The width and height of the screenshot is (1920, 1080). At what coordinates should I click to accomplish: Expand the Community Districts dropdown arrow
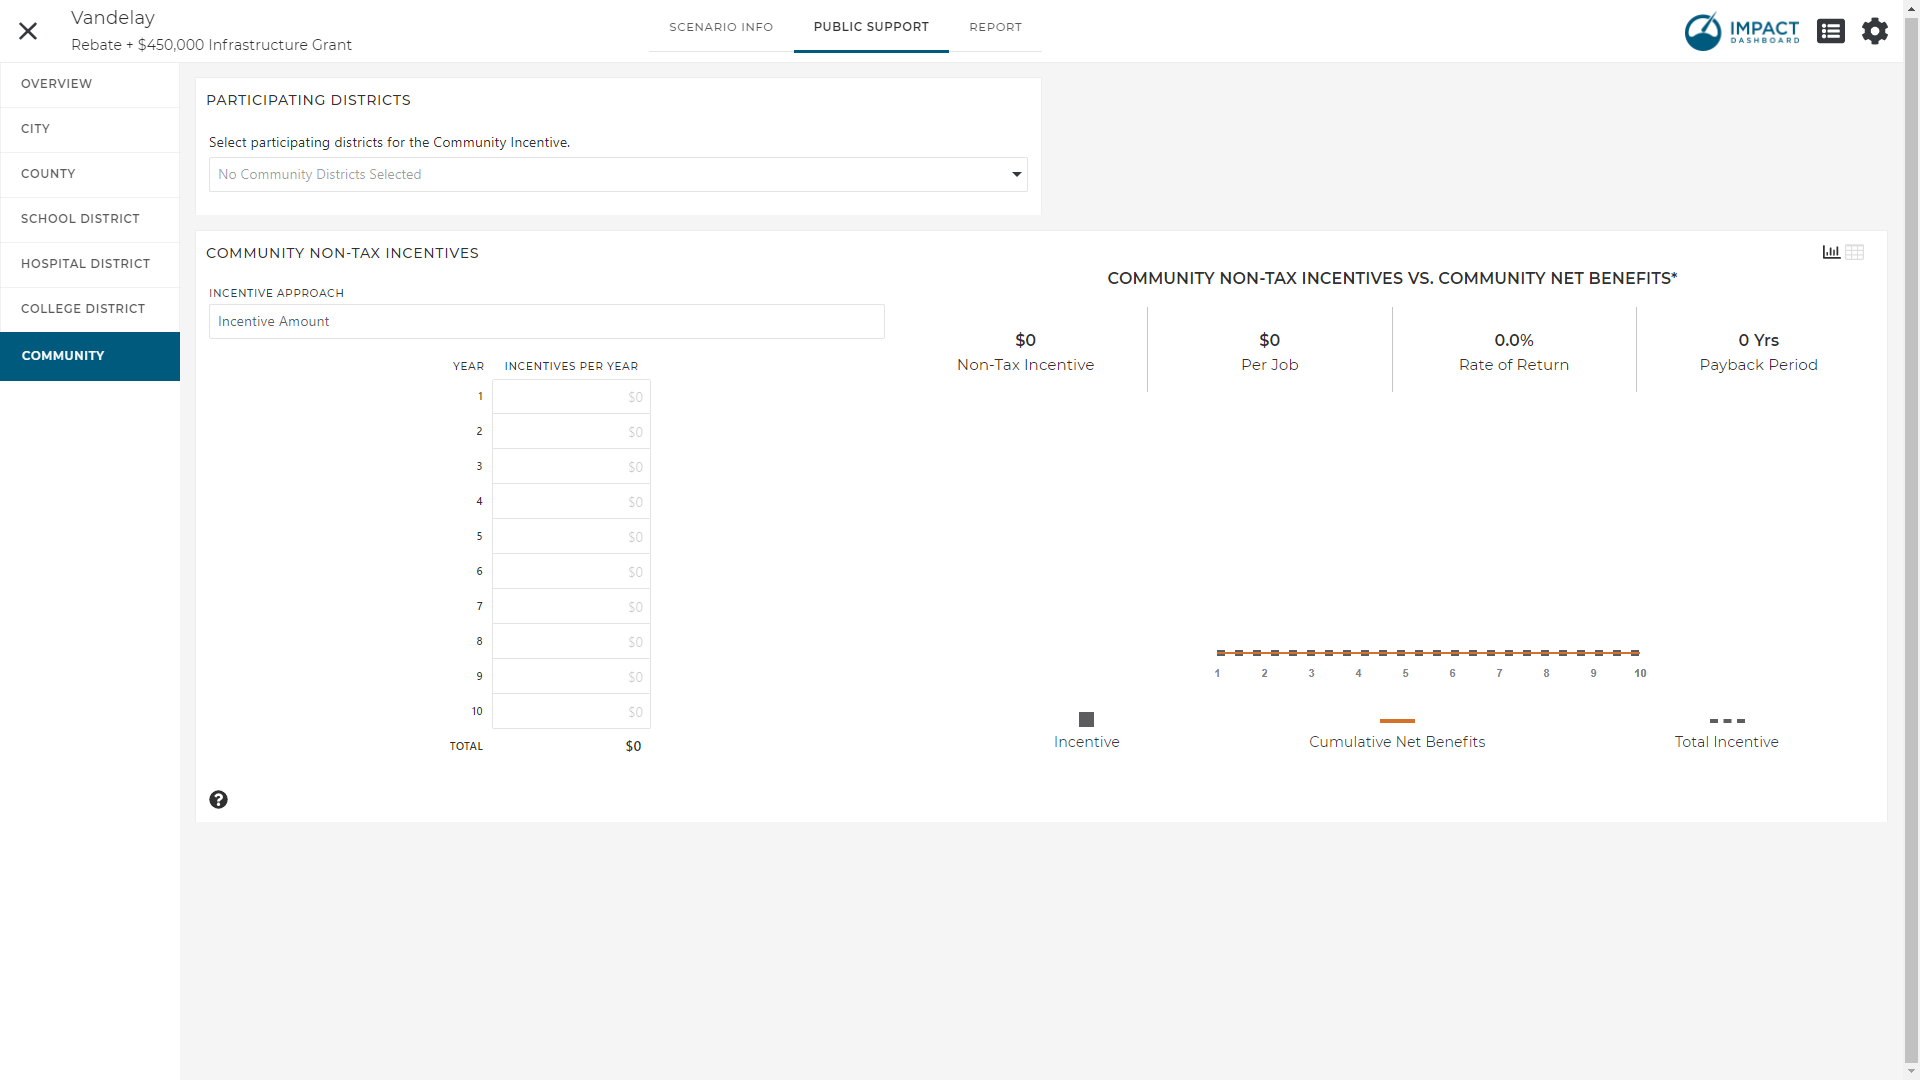pyautogui.click(x=1017, y=175)
